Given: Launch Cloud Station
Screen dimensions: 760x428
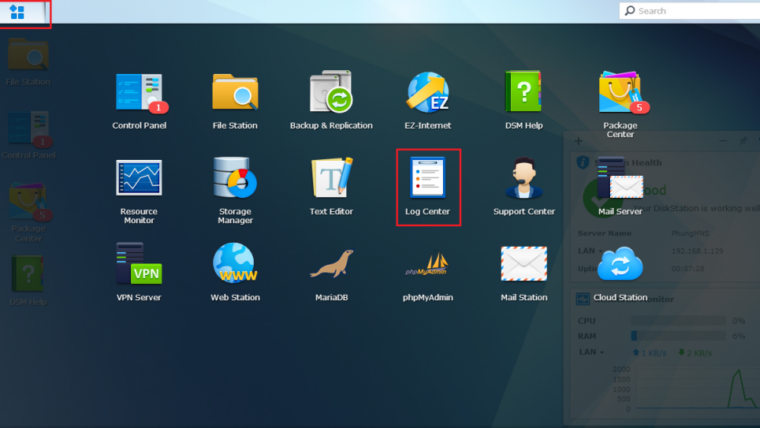Looking at the screenshot, I should pyautogui.click(x=620, y=272).
